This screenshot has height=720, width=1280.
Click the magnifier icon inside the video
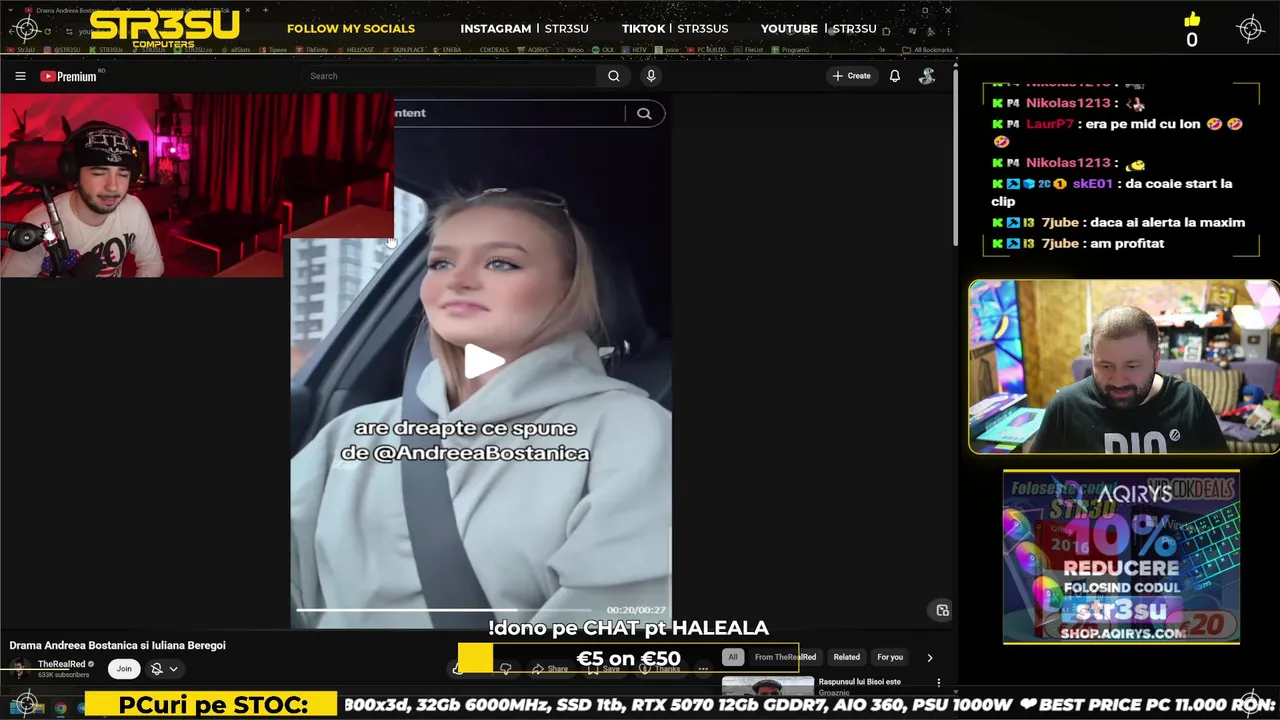(644, 113)
